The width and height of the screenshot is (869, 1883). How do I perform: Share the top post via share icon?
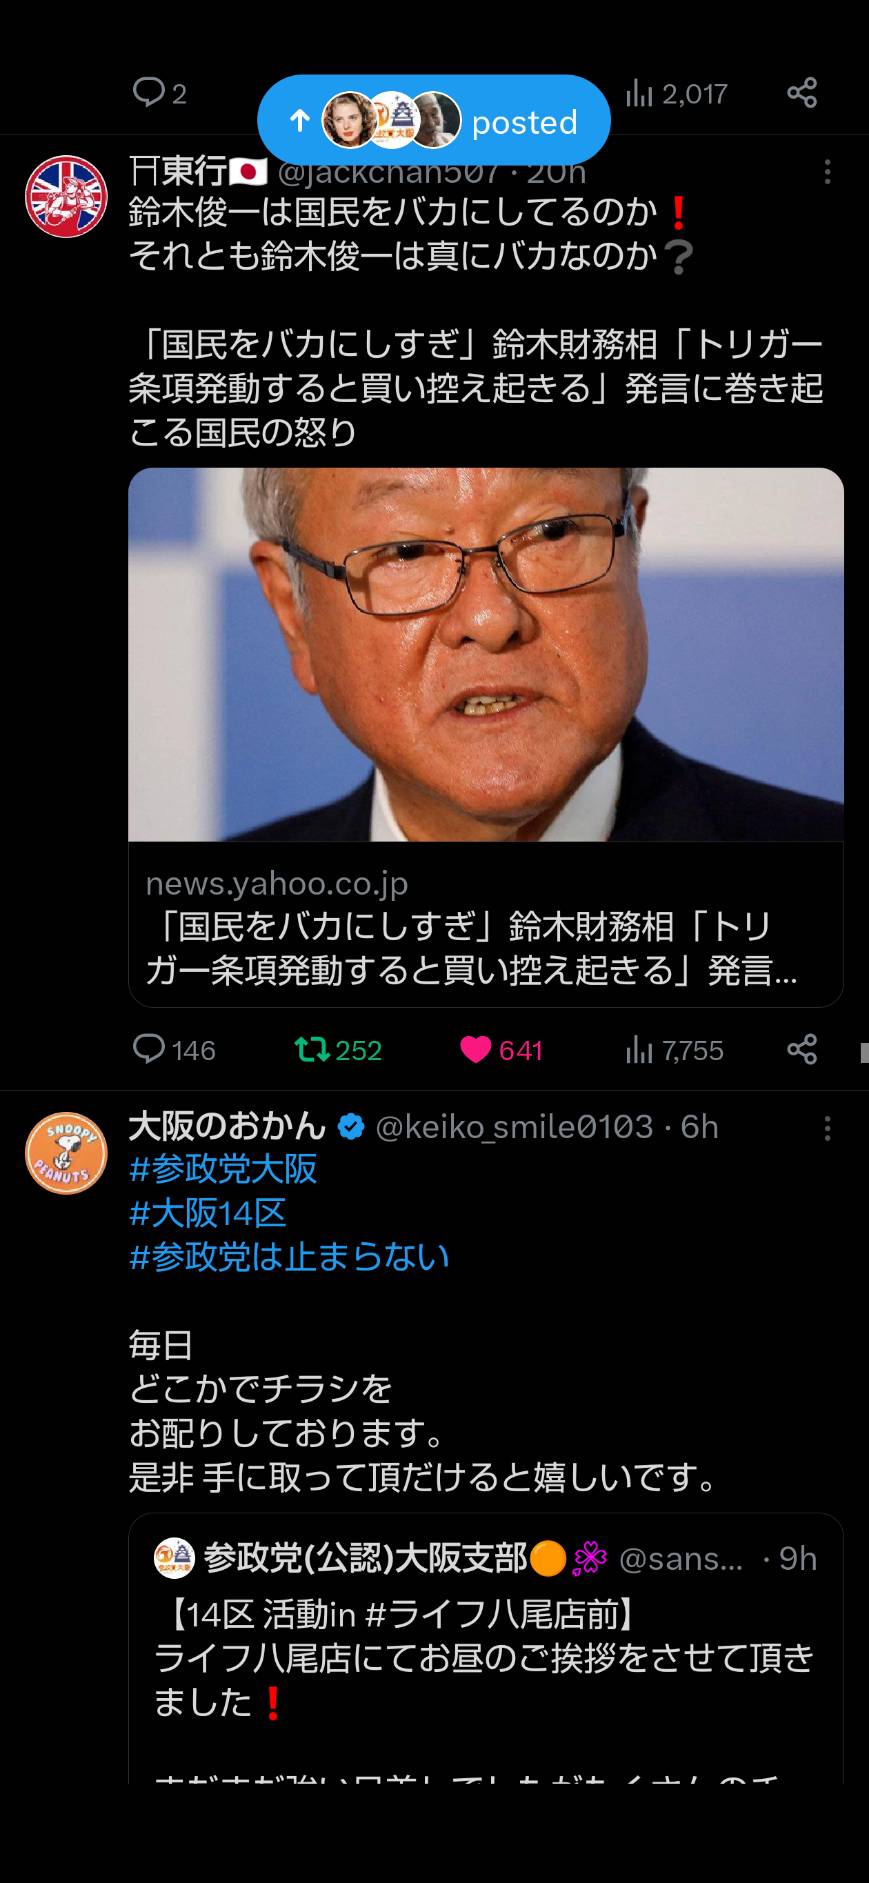802,93
